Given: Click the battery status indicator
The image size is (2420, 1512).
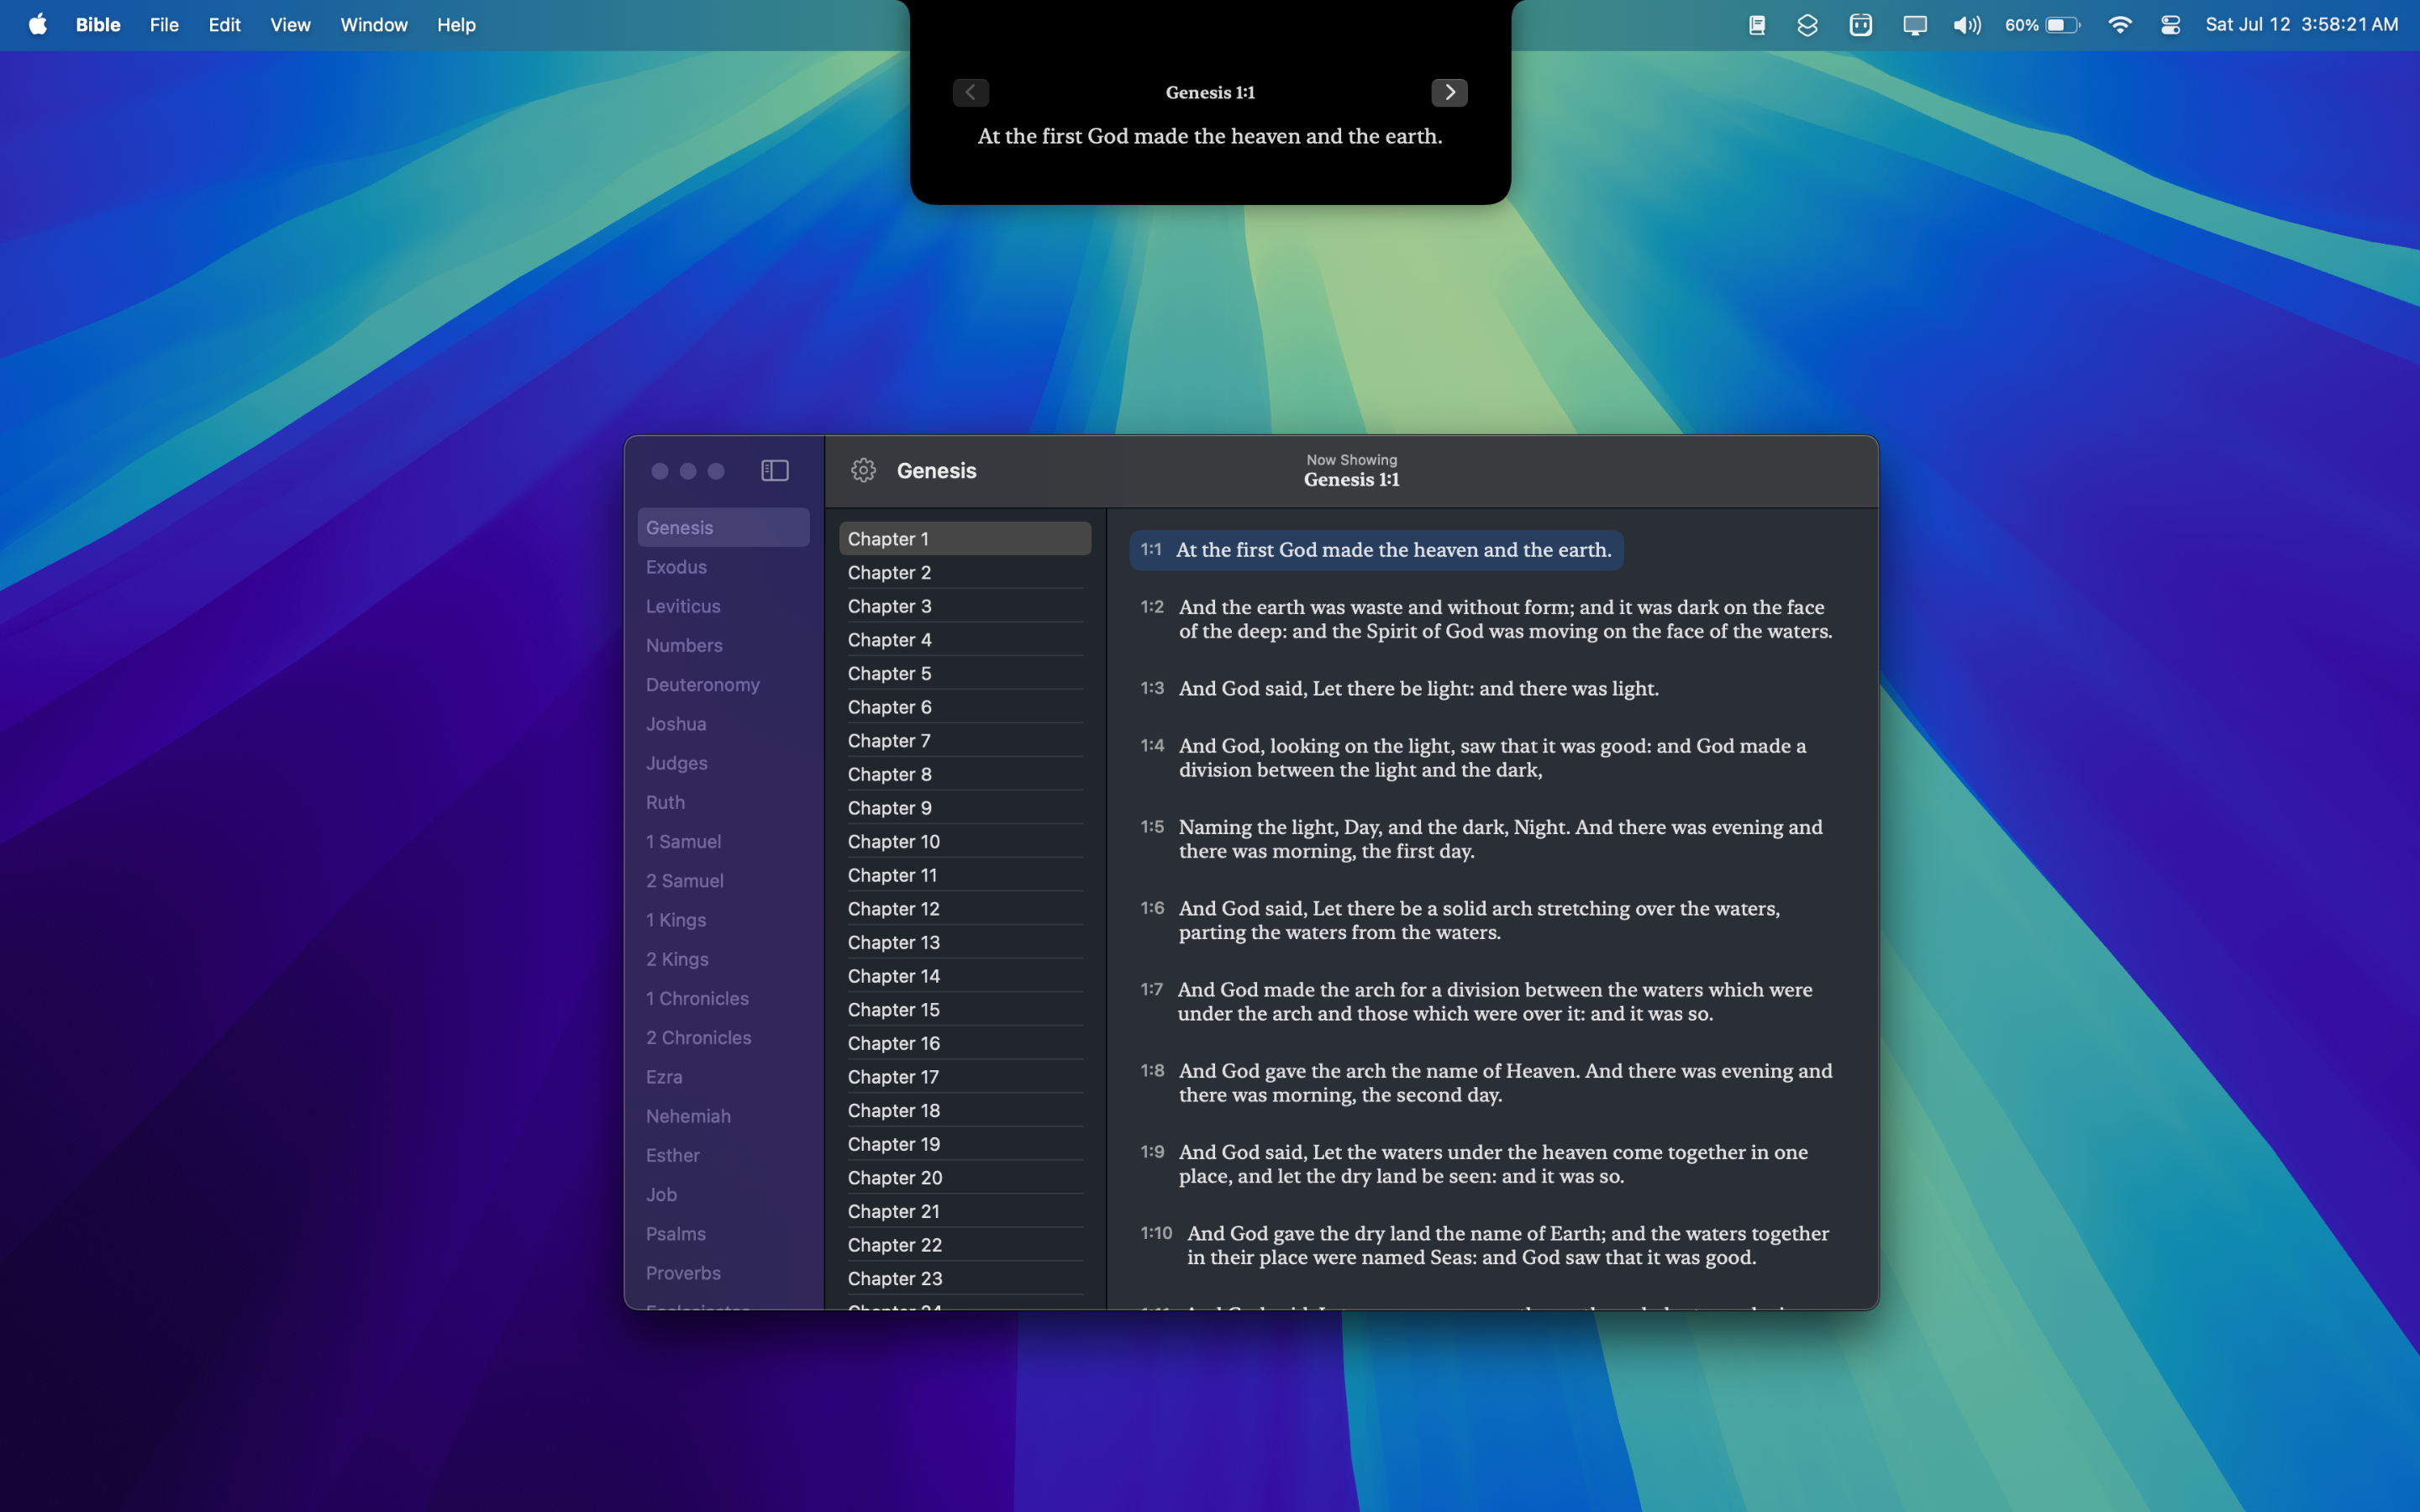Looking at the screenshot, I should point(2042,25).
